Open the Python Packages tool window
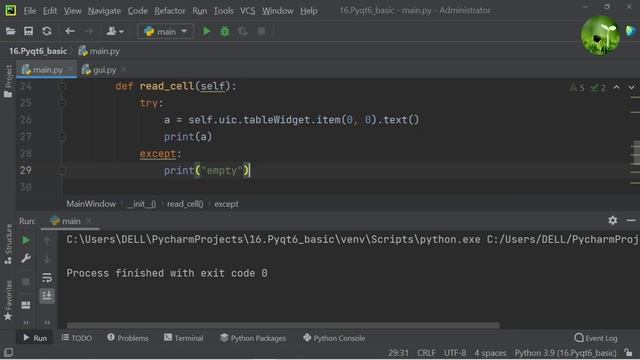 (253, 338)
